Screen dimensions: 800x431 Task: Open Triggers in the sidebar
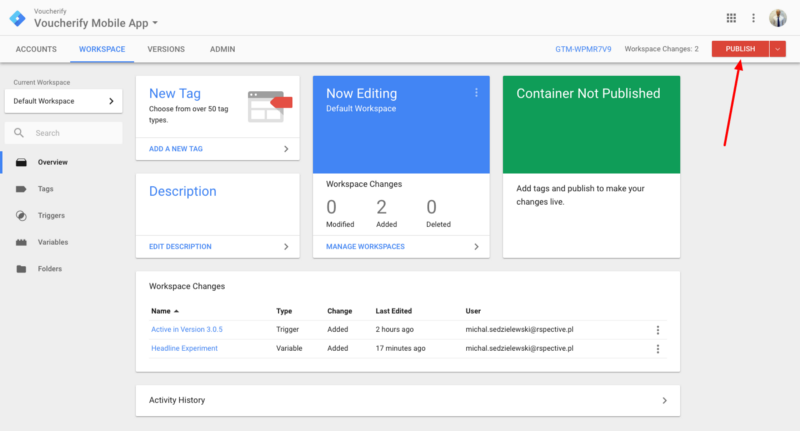[51, 215]
